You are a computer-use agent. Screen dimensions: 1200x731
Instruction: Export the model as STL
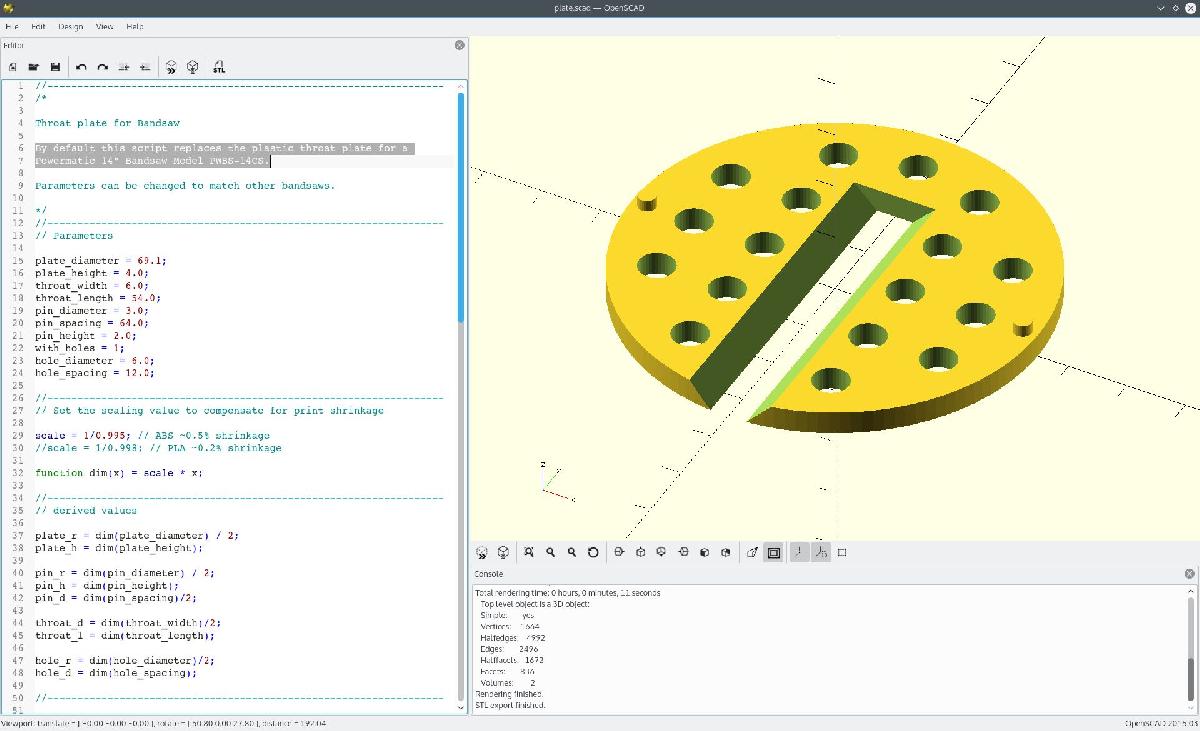[x=219, y=67]
